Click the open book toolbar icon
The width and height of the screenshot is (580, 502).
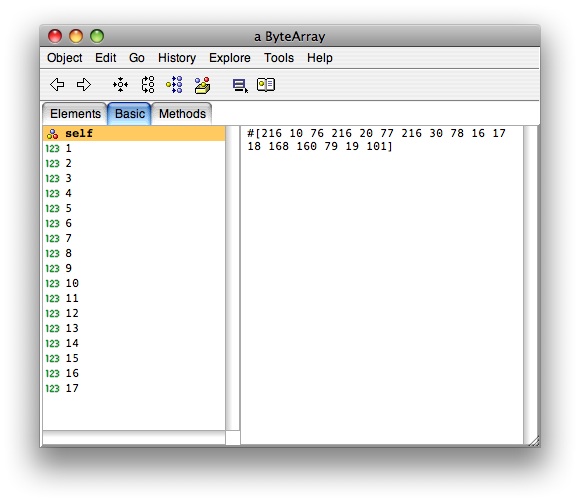tap(266, 84)
